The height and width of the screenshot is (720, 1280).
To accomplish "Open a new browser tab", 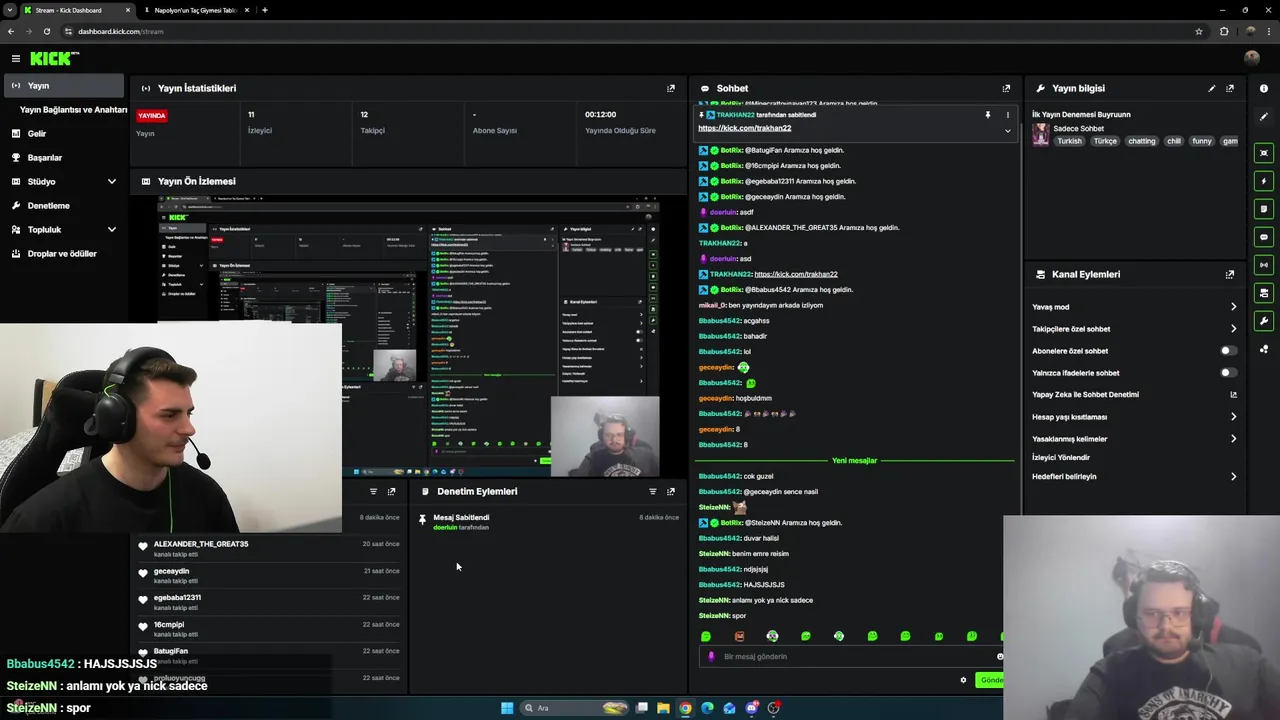I will click(x=265, y=10).
